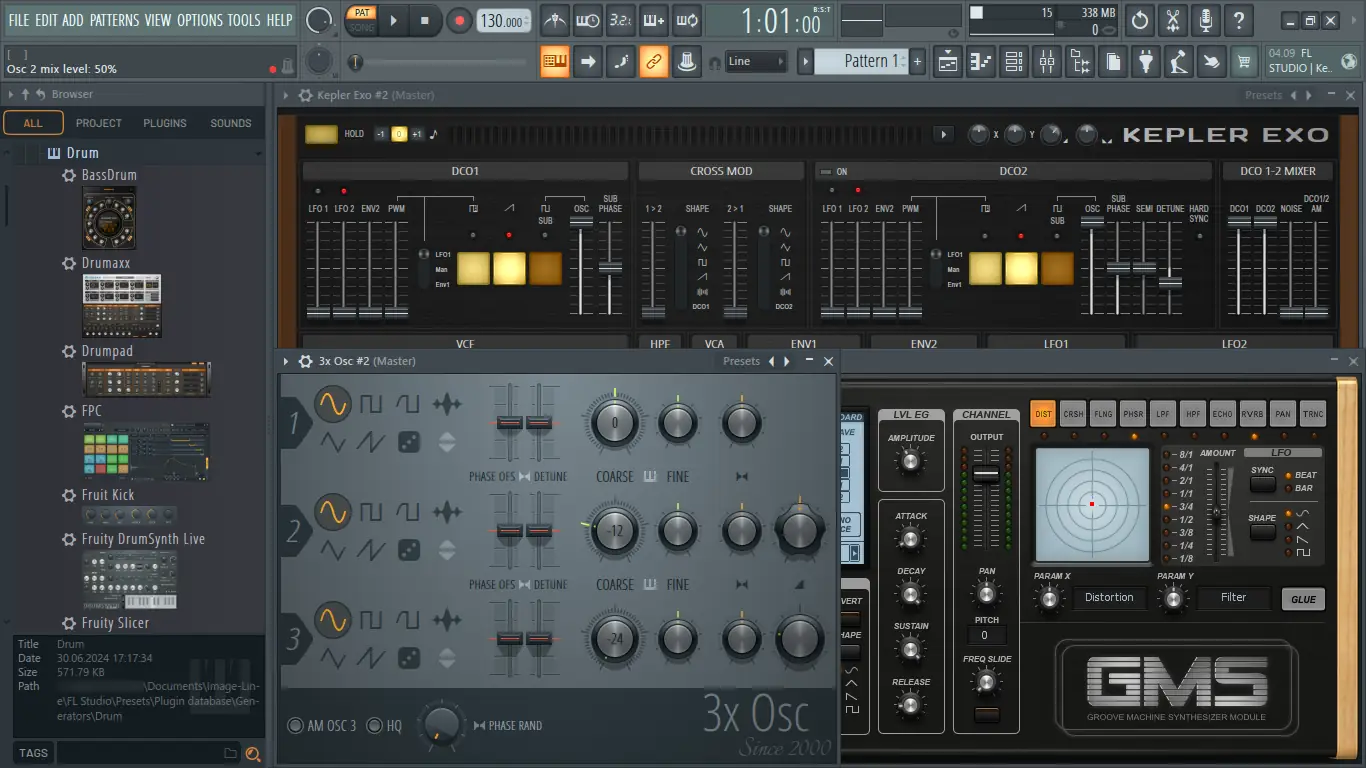
Task: Select random noise dice shape for oscillator 3
Action: (409, 657)
